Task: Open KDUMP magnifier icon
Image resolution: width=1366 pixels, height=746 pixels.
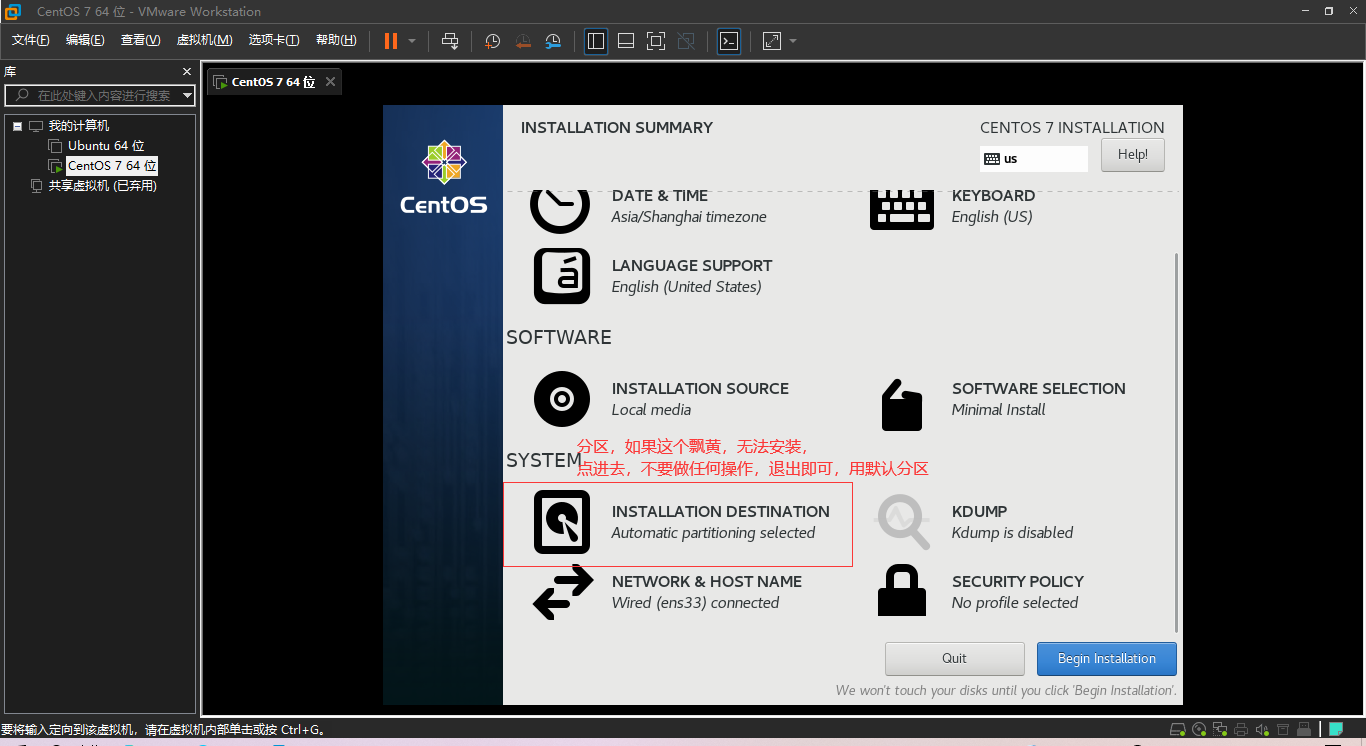Action: [x=903, y=522]
